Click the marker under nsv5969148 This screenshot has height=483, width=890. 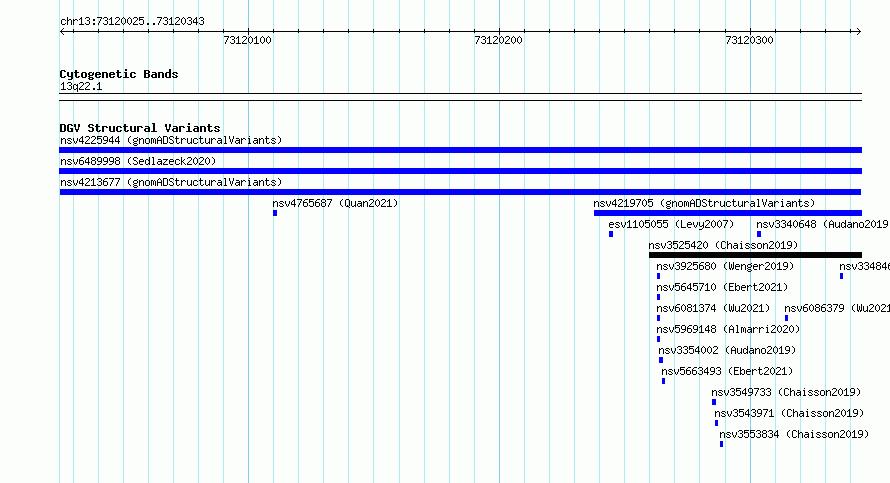point(658,339)
